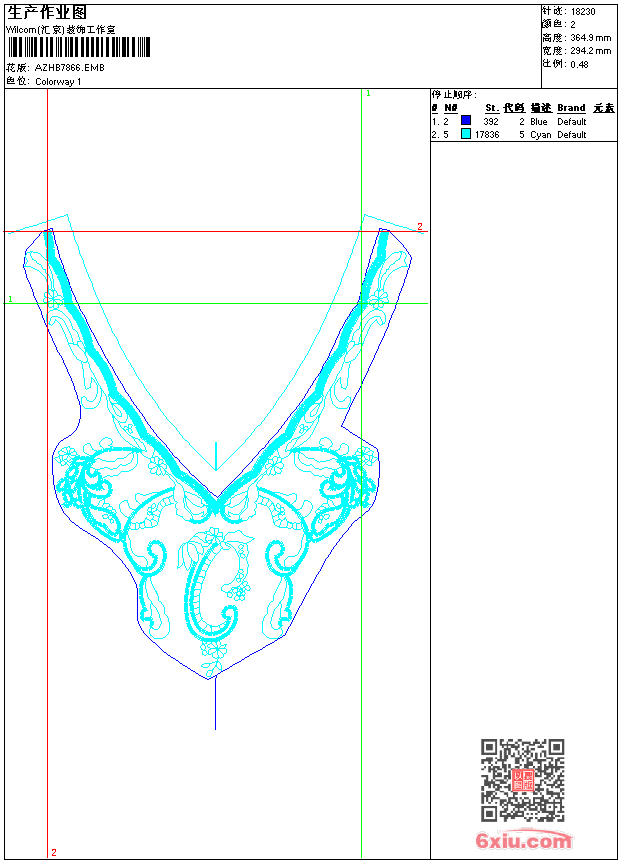Select the 生产作业图 title heading

pyautogui.click(x=47, y=12)
